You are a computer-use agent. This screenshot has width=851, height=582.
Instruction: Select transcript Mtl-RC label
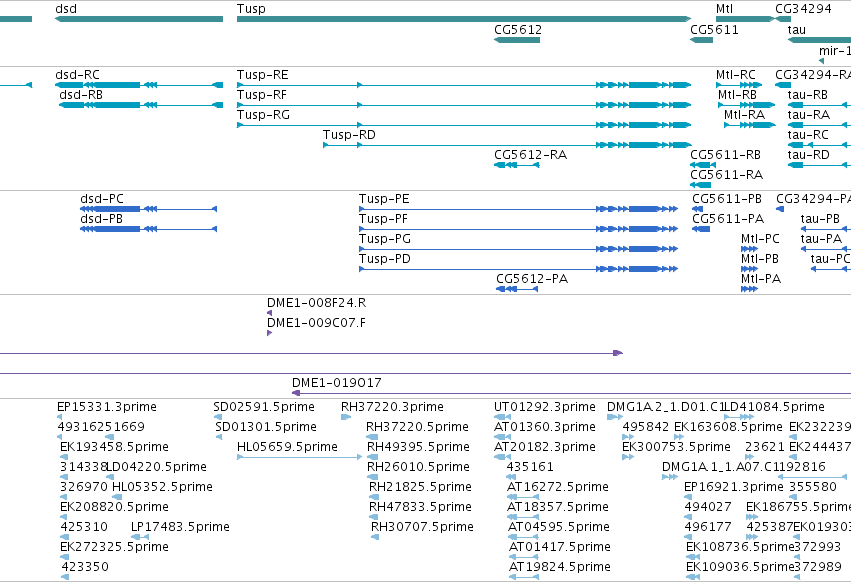pyautogui.click(x=736, y=75)
